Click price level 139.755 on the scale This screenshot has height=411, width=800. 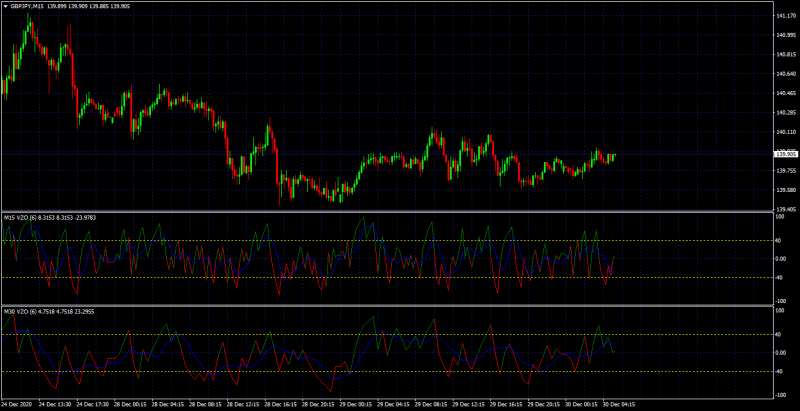point(786,170)
